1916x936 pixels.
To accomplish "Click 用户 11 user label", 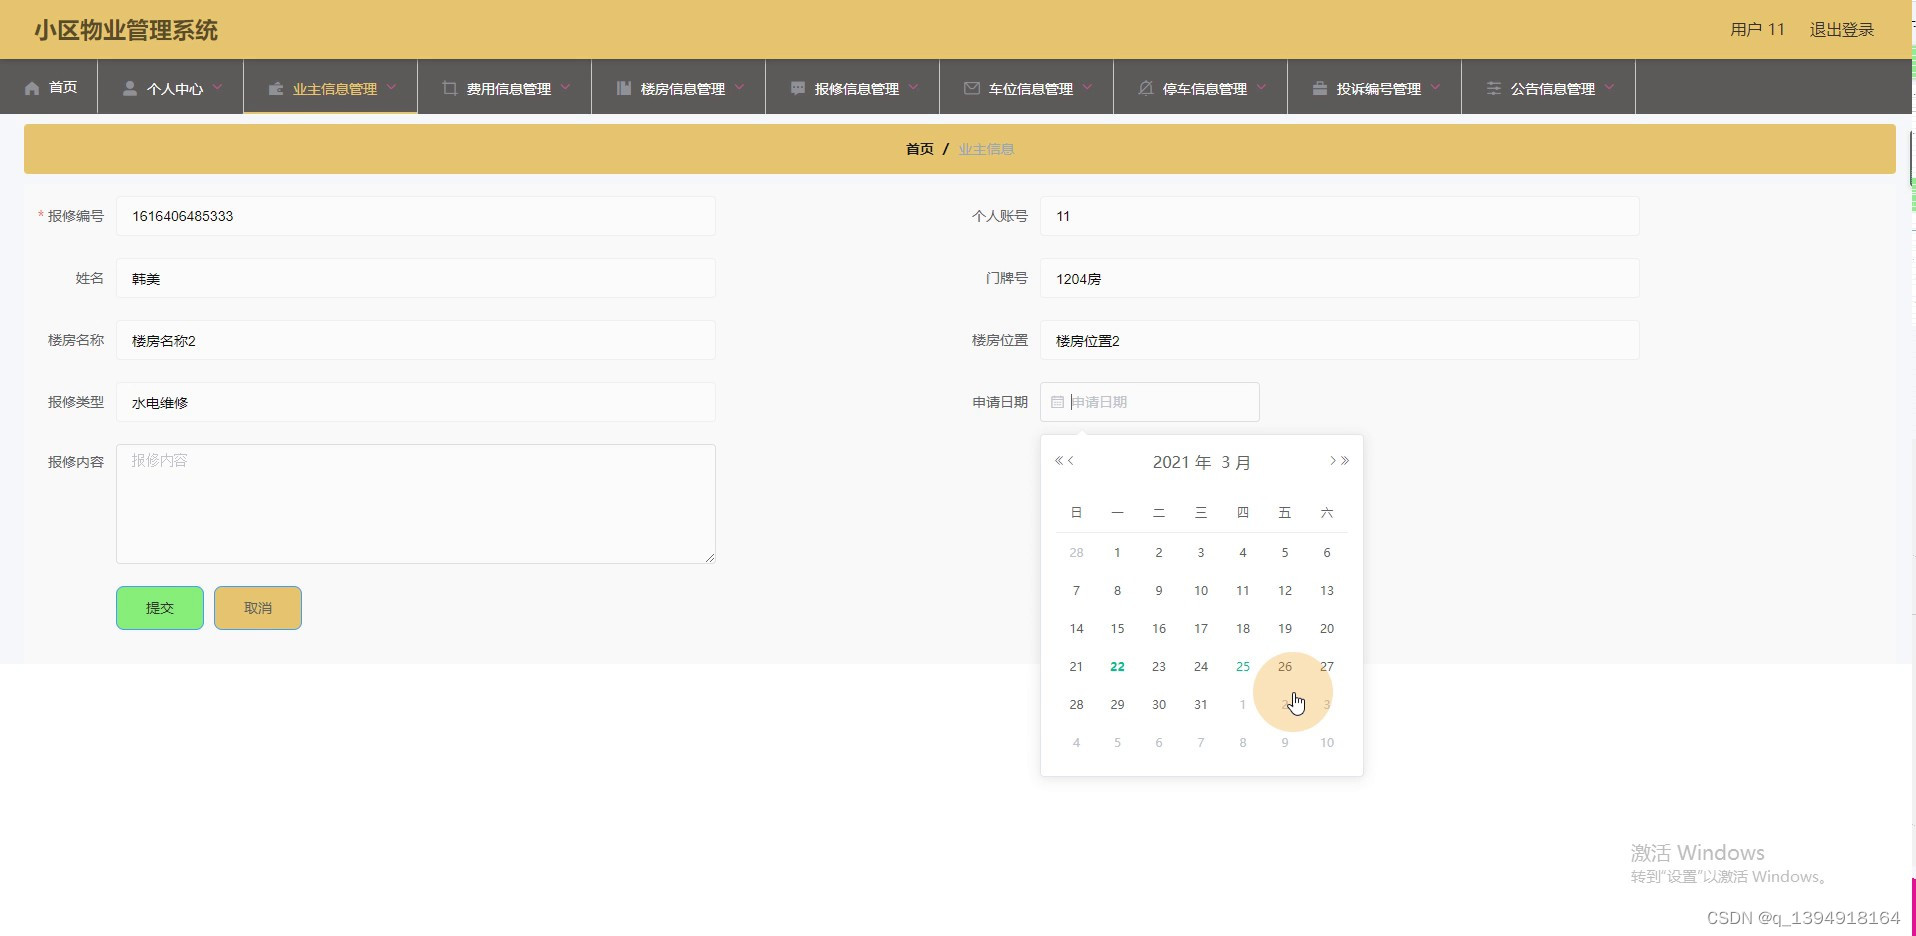I will [x=1757, y=30].
